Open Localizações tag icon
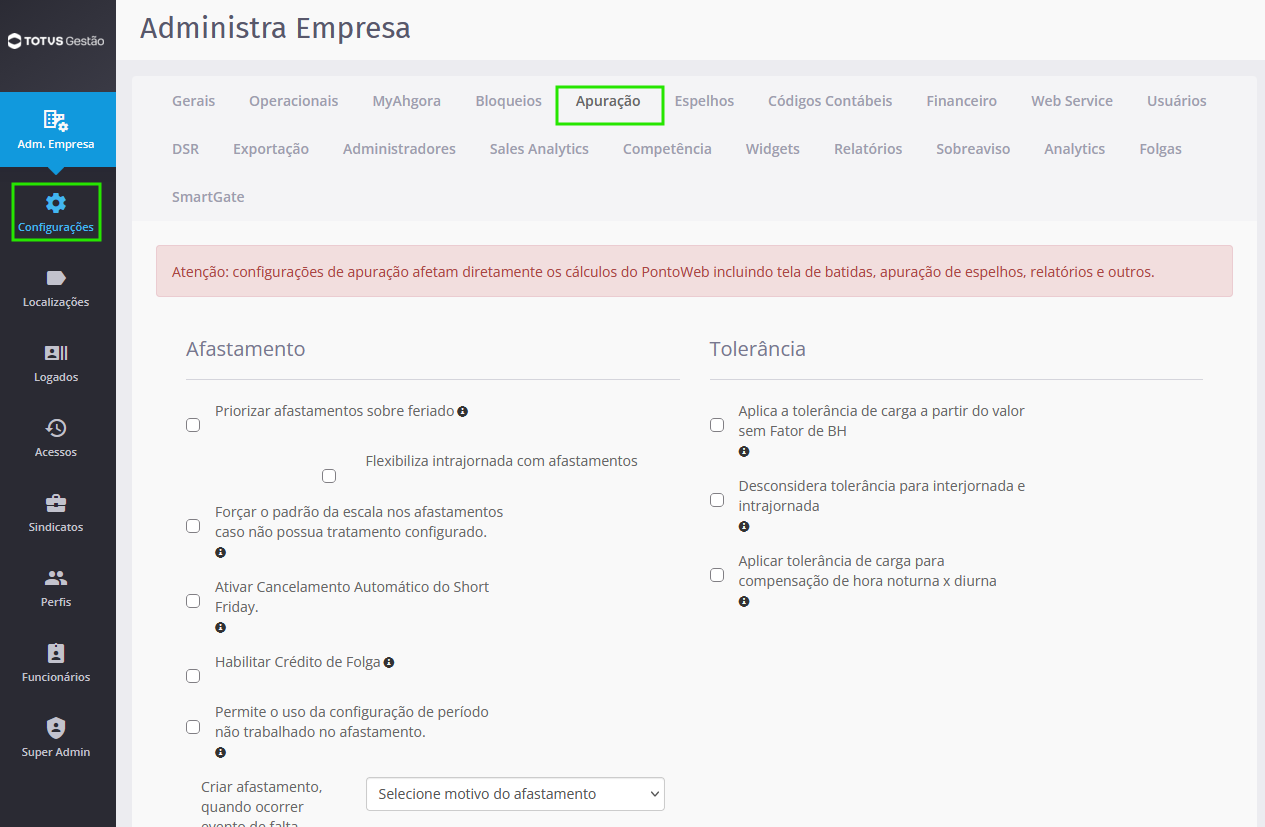The height and width of the screenshot is (827, 1265). 56,278
